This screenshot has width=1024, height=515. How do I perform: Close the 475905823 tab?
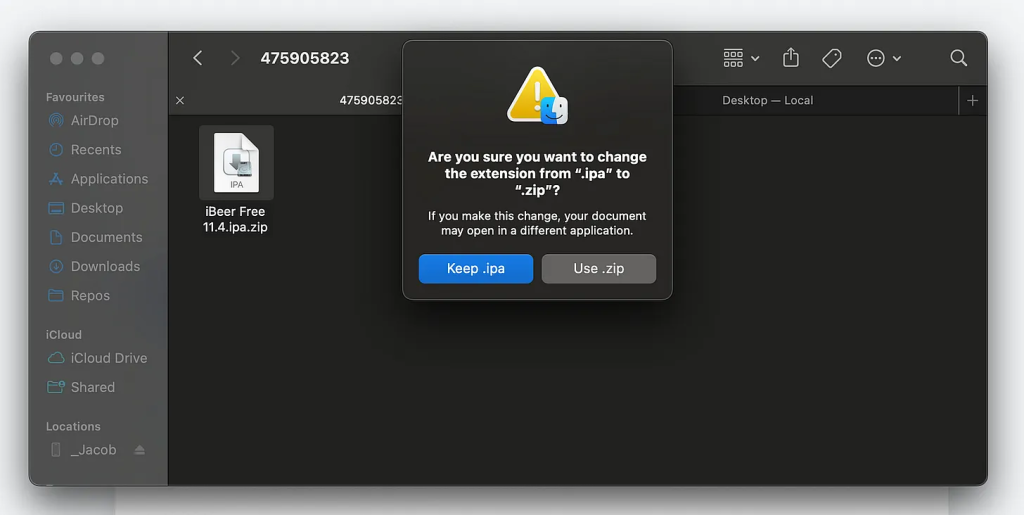coord(180,100)
